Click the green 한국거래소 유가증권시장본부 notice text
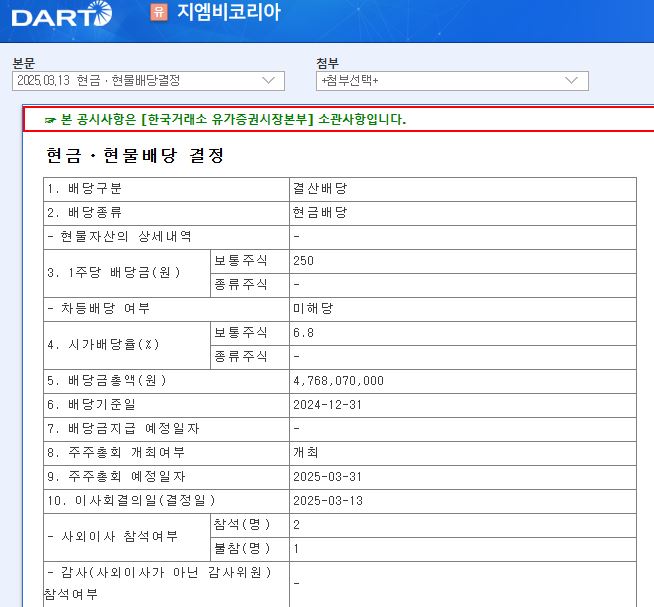This screenshot has height=607, width=654. coord(233,120)
